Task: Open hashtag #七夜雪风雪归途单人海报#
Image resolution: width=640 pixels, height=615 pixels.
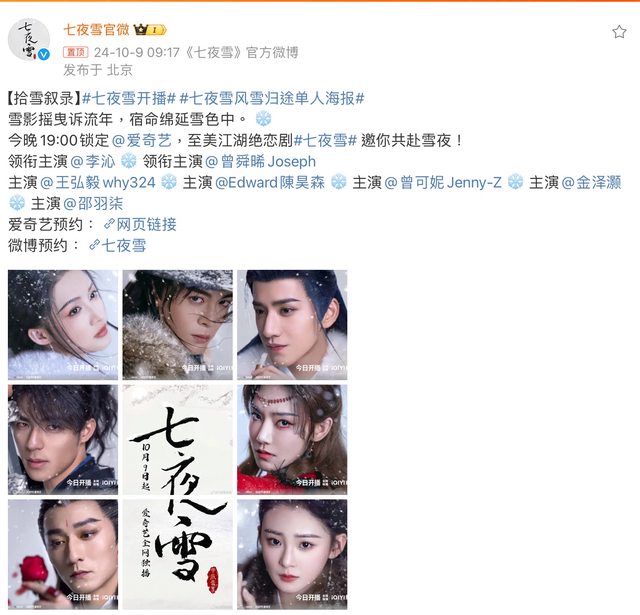Action: [272, 98]
